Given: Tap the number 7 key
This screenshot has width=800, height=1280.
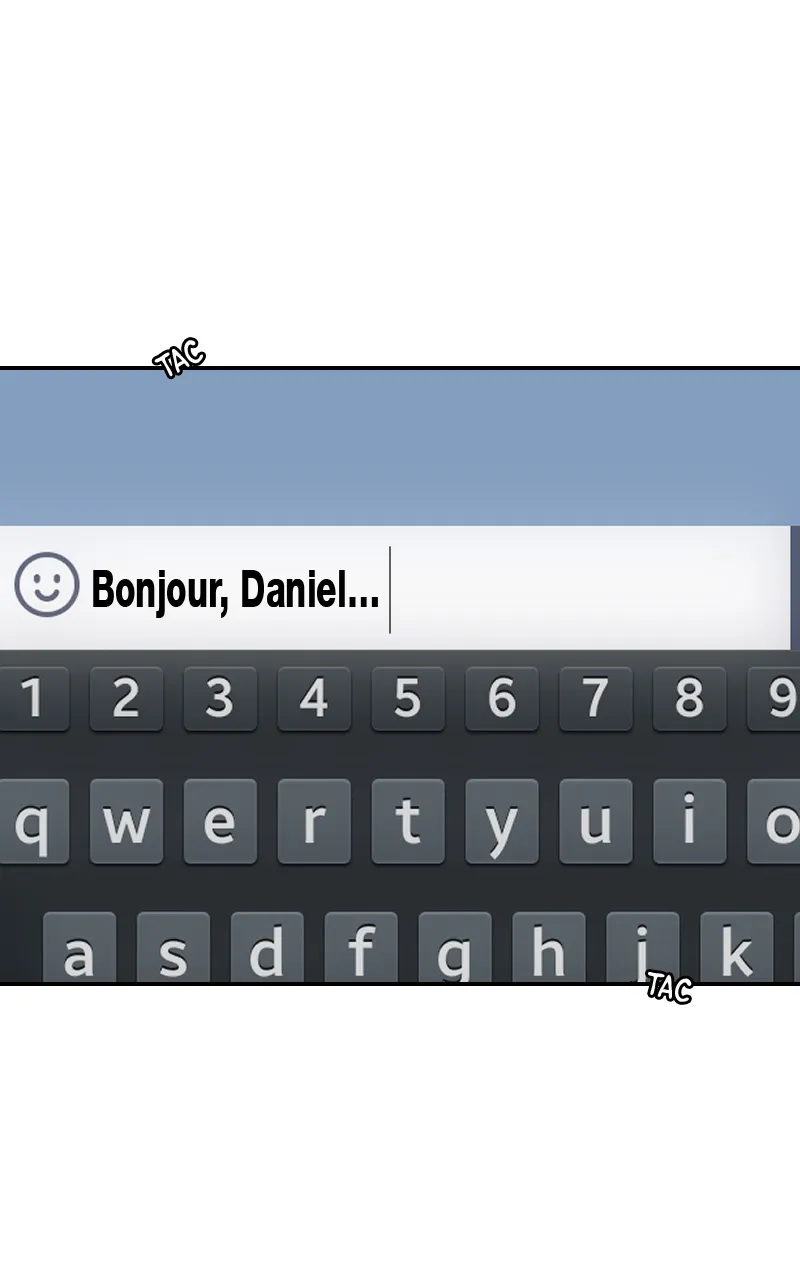Looking at the screenshot, I should pos(596,698).
